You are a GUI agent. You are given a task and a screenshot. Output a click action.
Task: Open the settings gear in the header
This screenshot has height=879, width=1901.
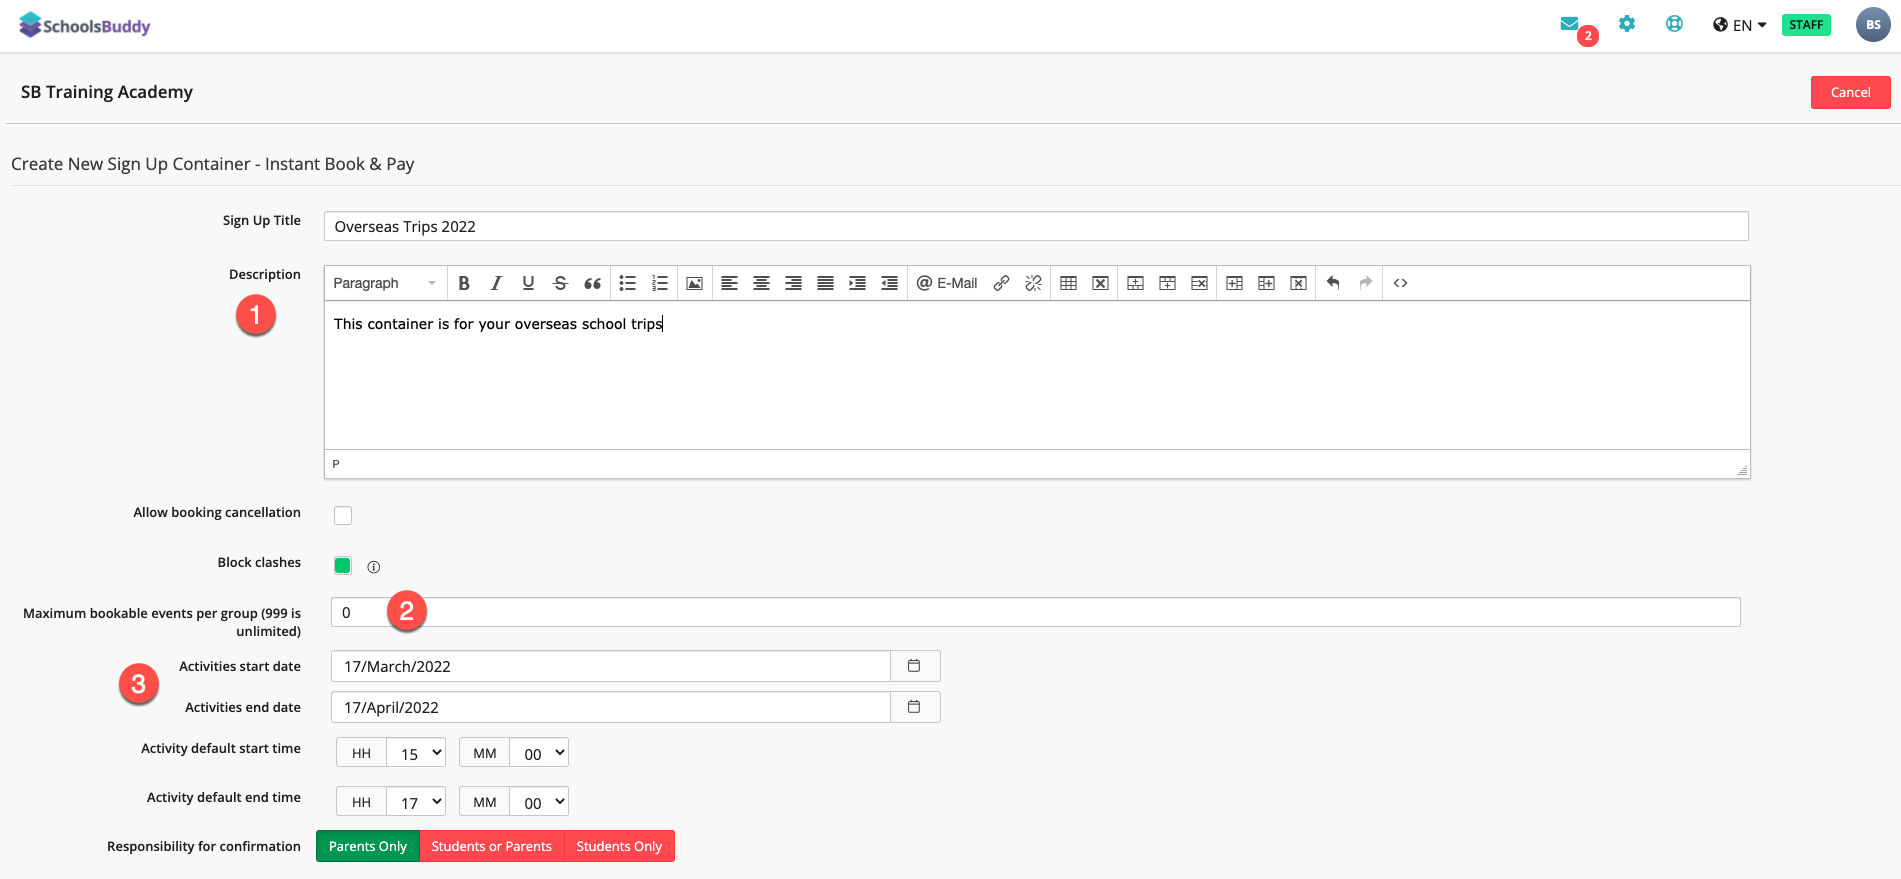click(1627, 24)
